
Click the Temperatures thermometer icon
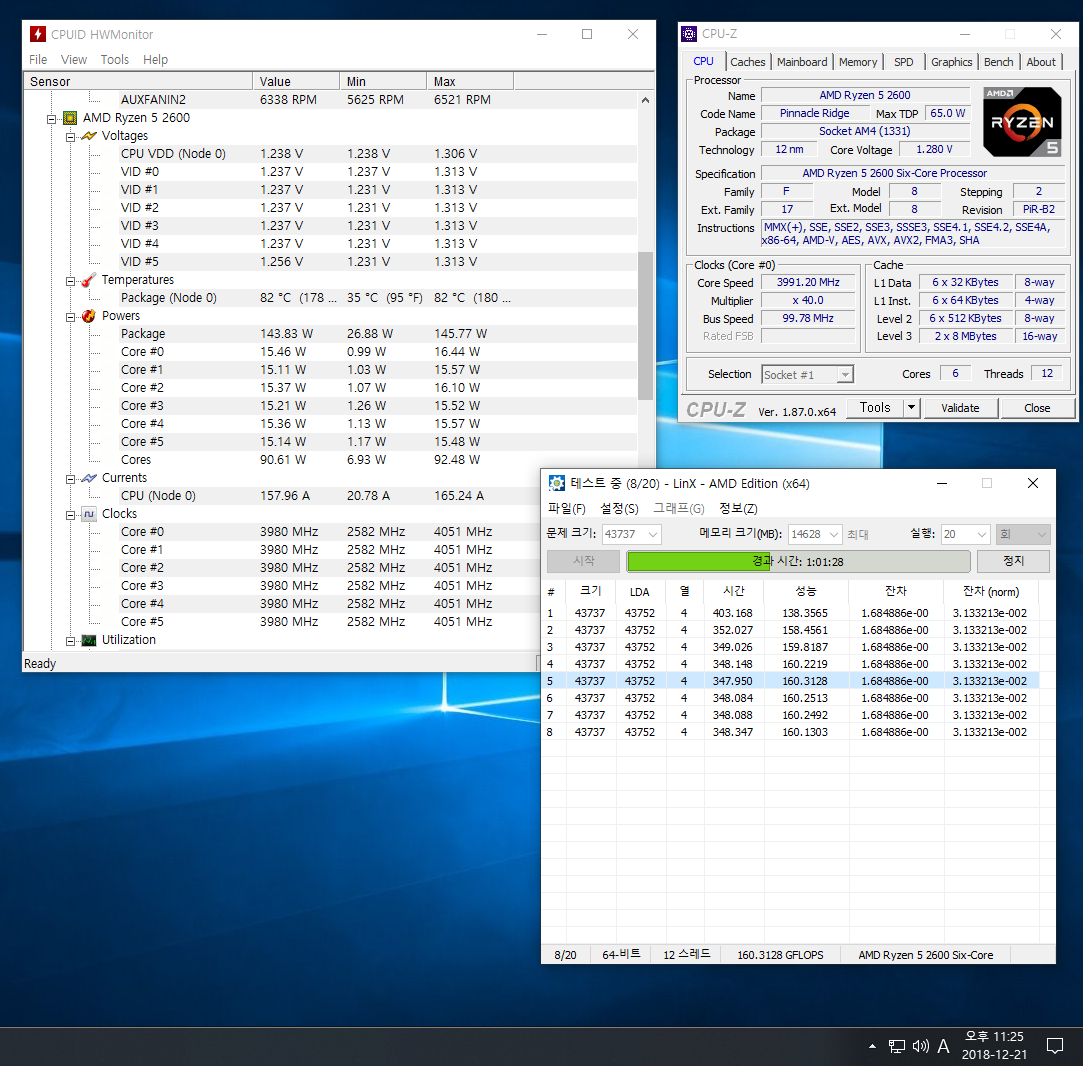tap(88, 280)
